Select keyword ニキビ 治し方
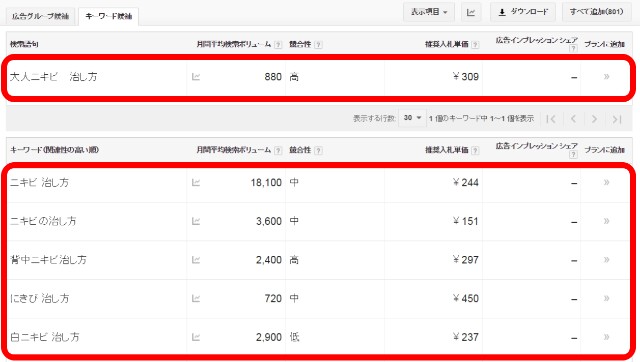The height and width of the screenshot is (362, 640). (x=39, y=182)
